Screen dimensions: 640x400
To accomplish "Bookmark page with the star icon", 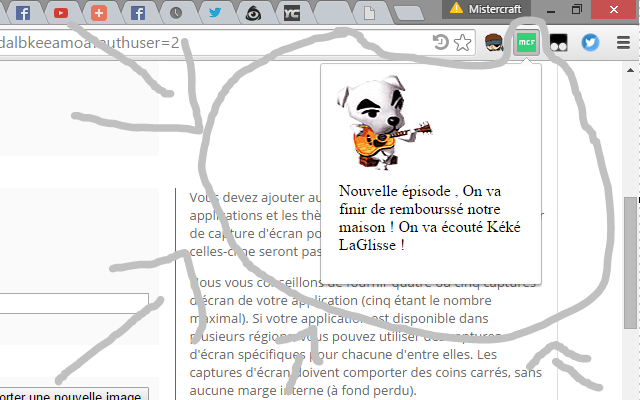I will pyautogui.click(x=462, y=42).
